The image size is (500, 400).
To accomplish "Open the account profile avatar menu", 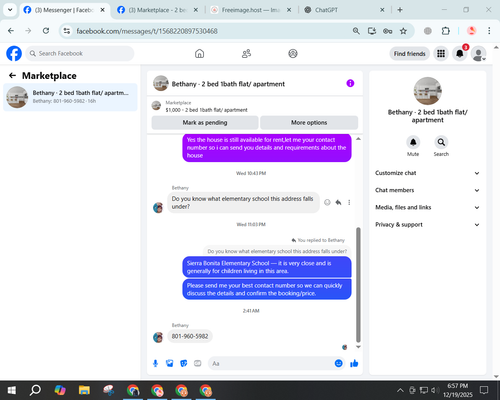I will (x=478, y=53).
